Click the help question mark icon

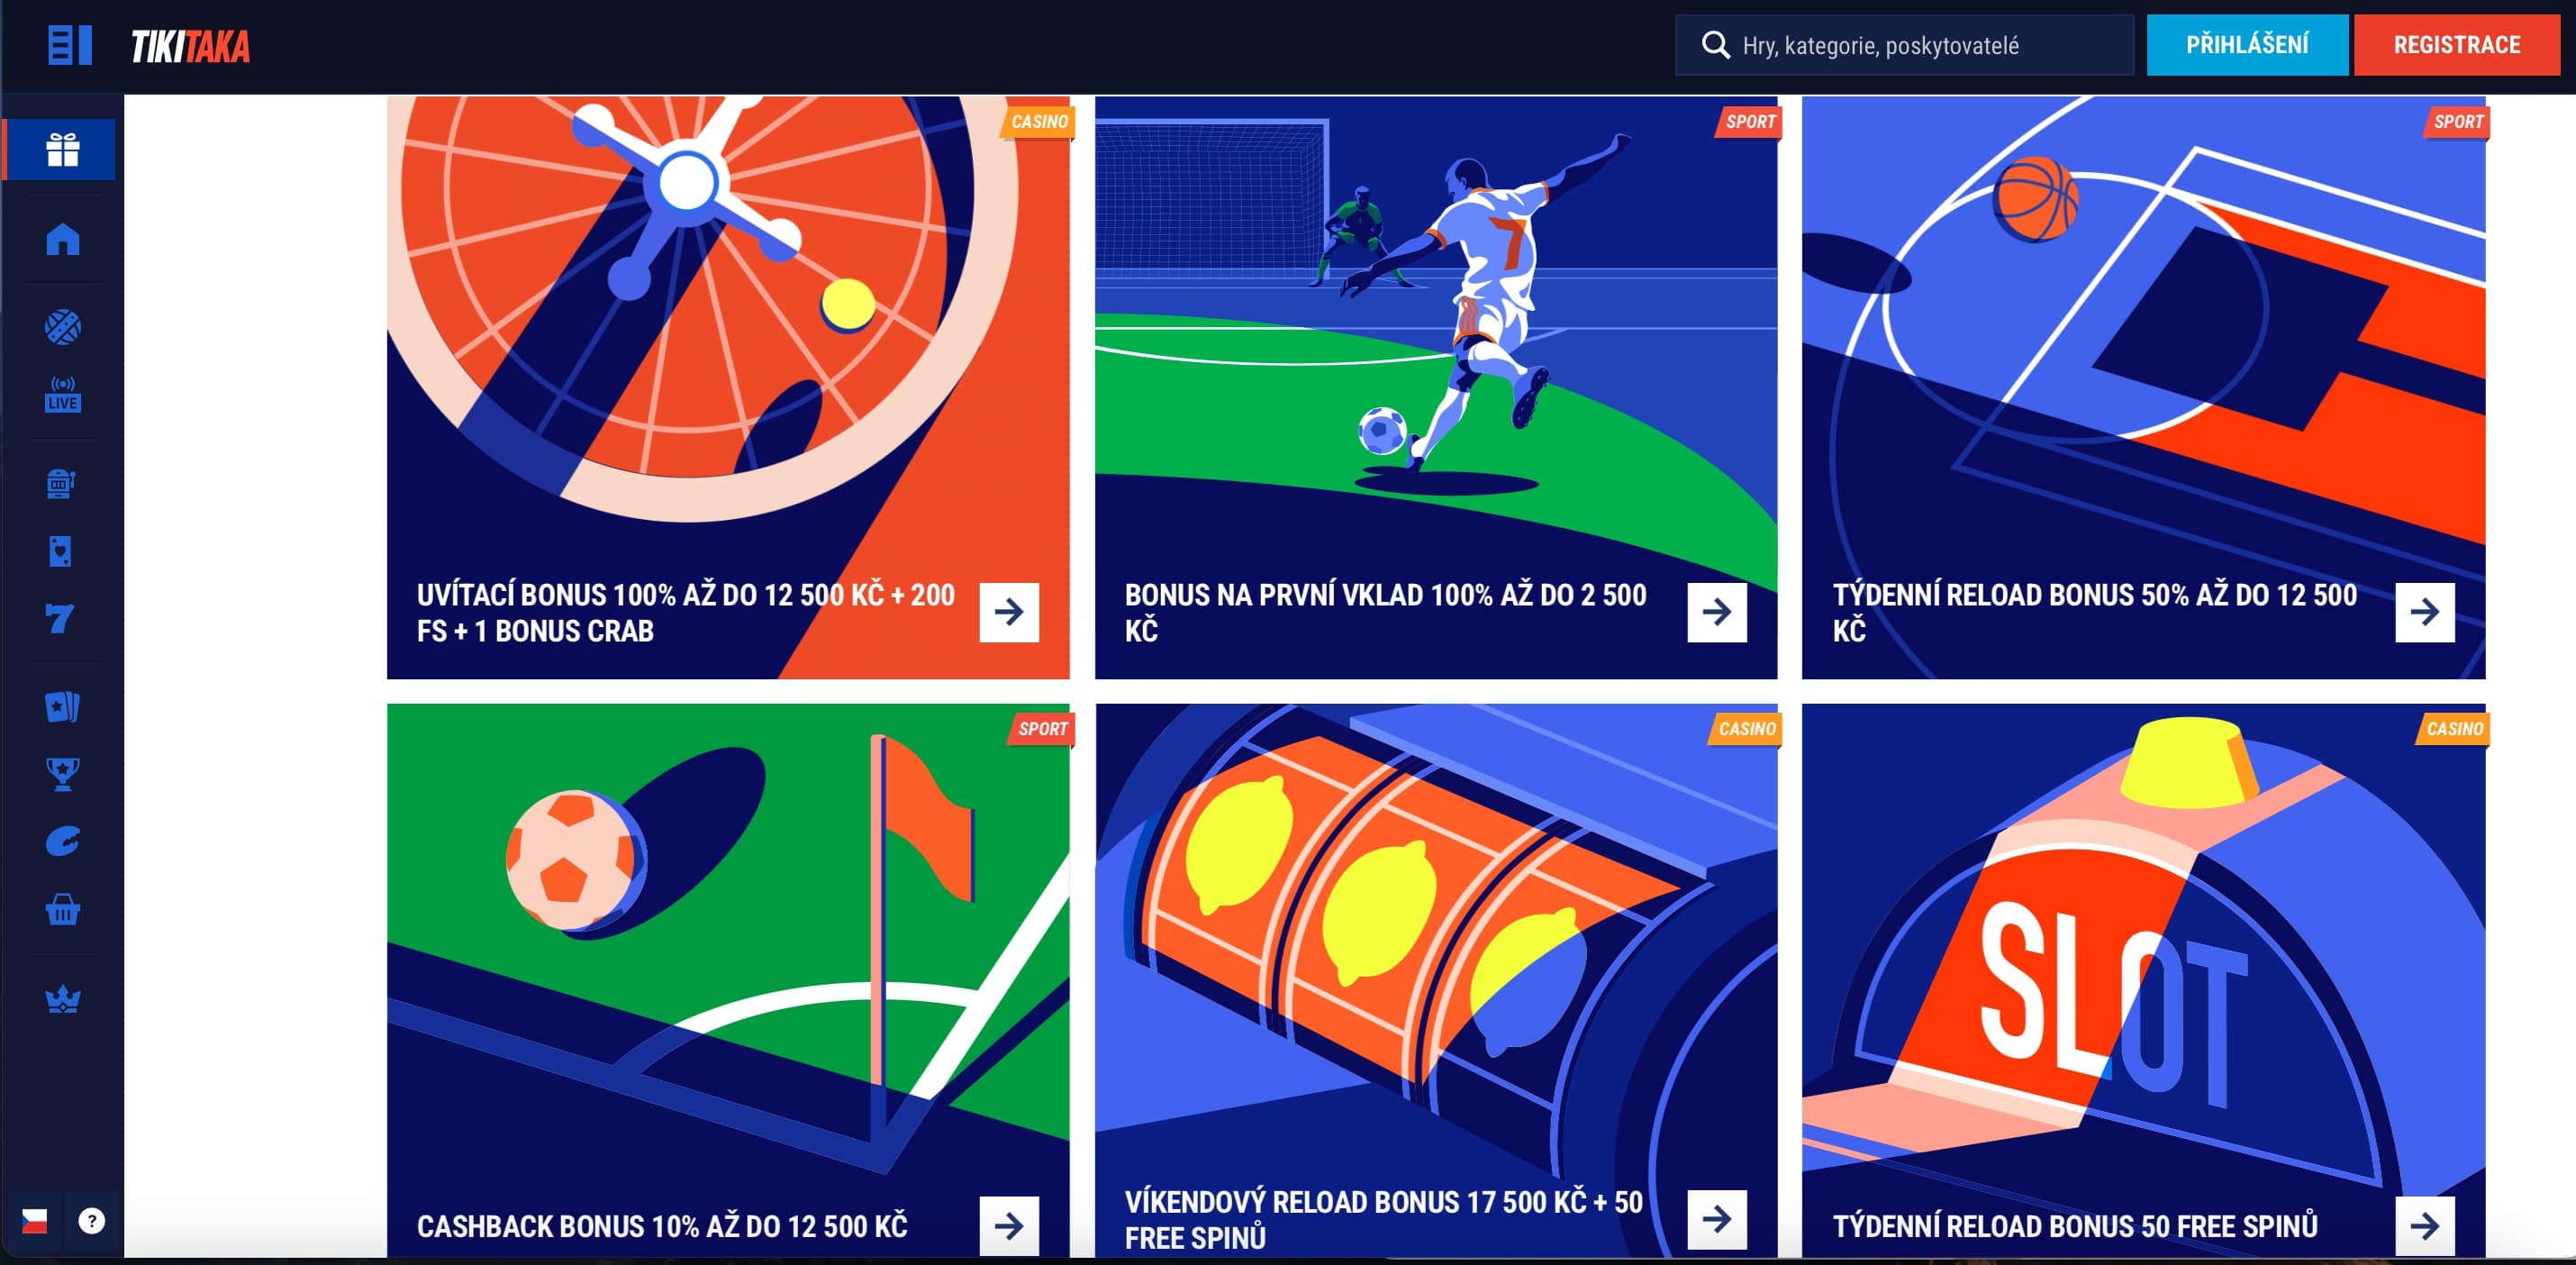click(91, 1220)
